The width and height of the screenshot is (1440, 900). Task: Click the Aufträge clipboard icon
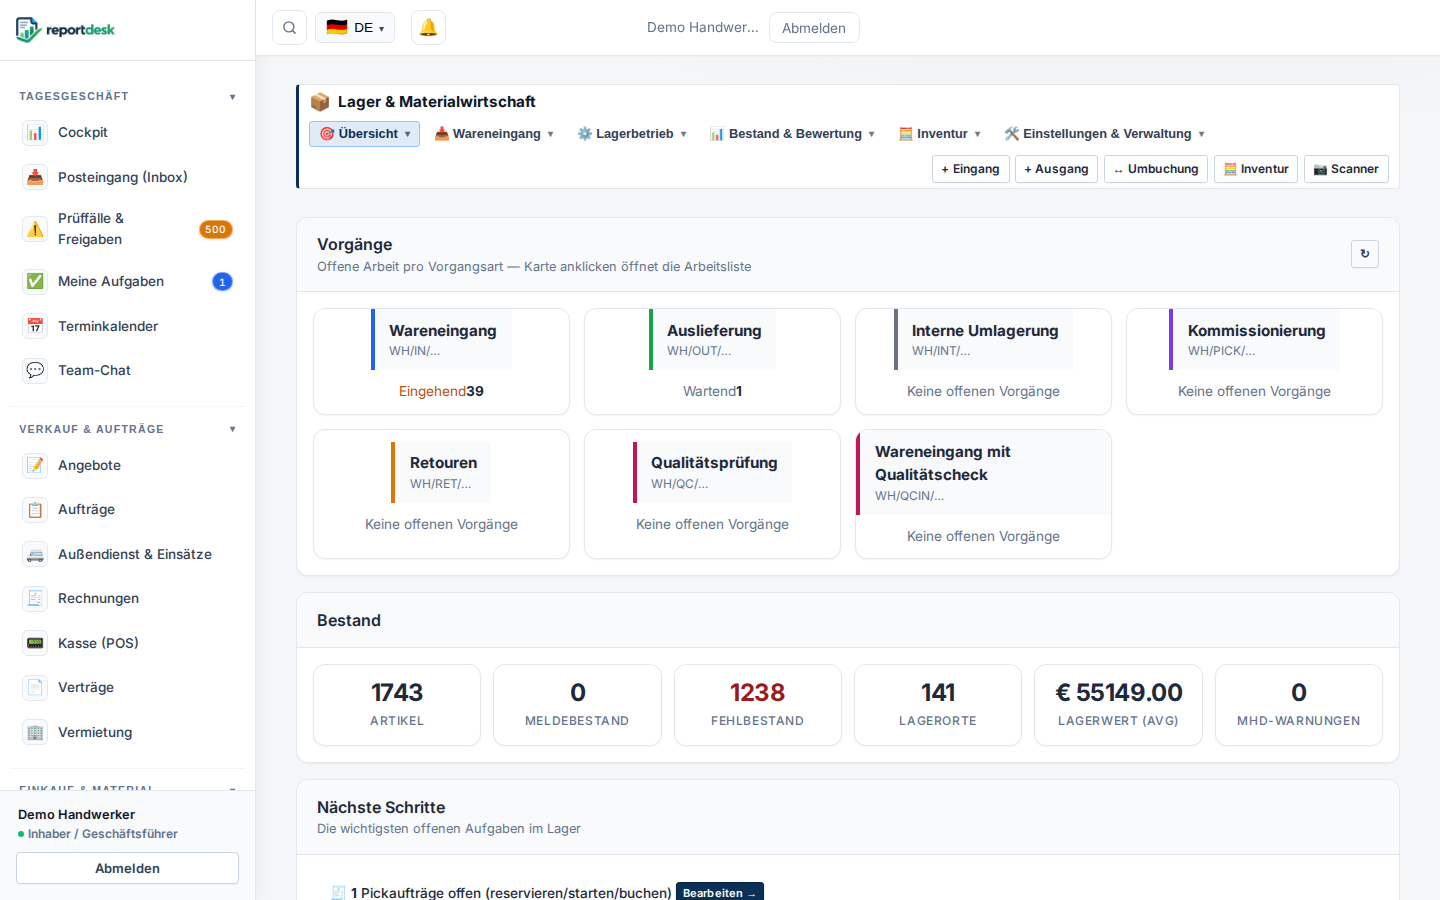pos(35,510)
